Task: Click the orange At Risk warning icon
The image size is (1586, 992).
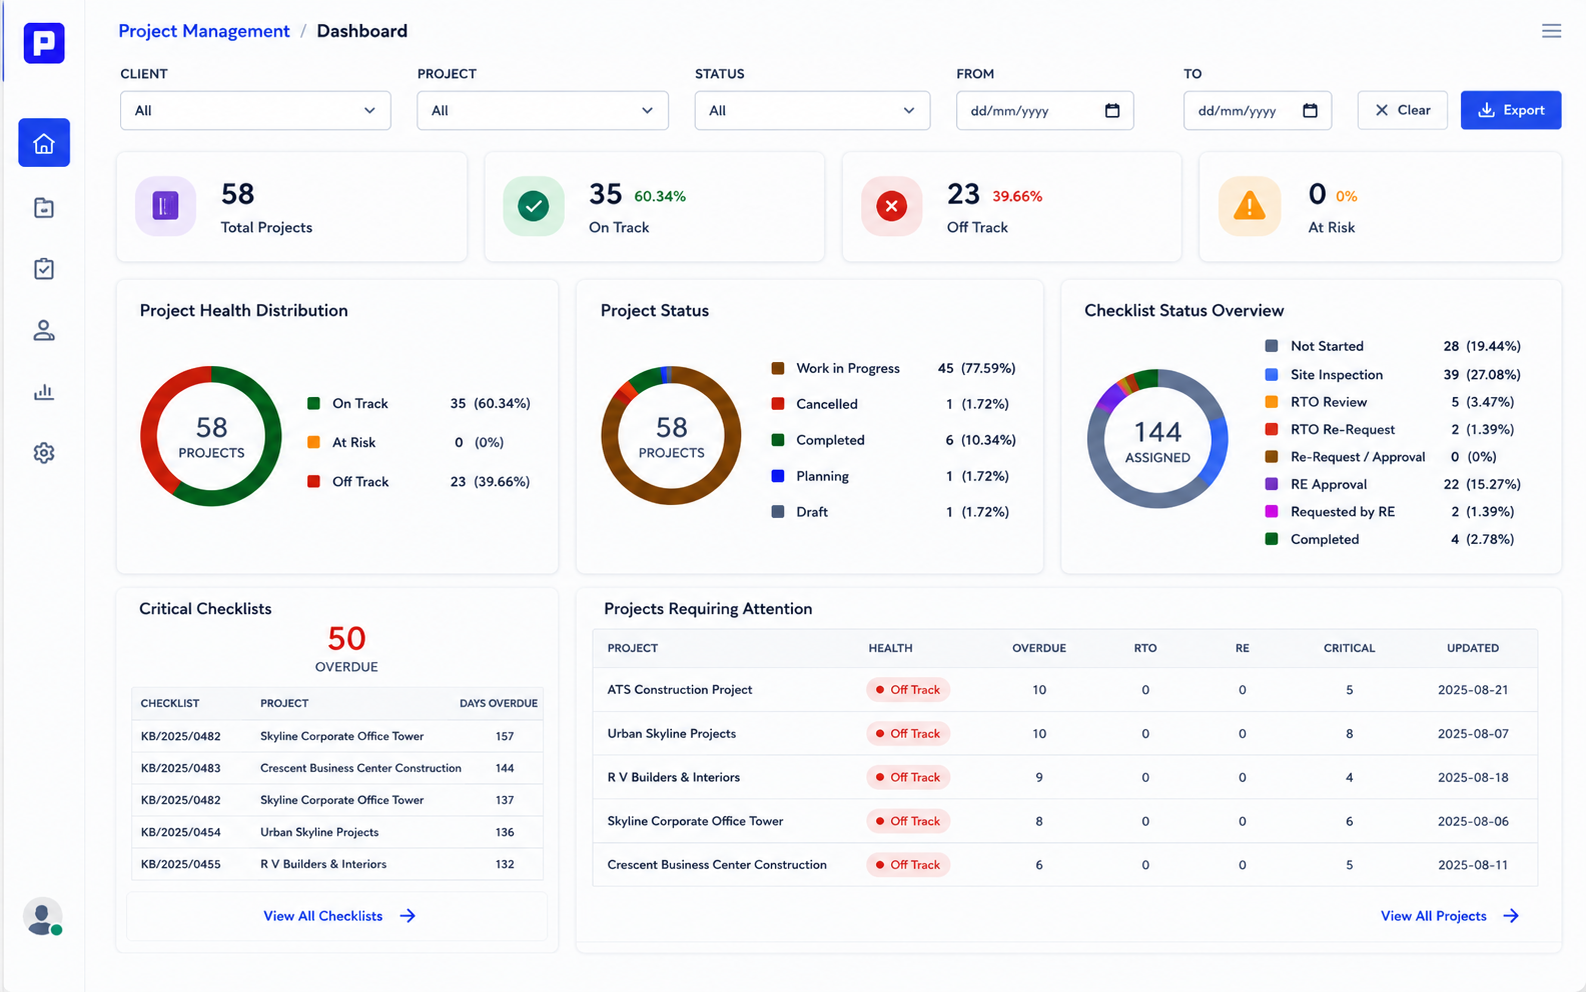Action: pos(1249,206)
